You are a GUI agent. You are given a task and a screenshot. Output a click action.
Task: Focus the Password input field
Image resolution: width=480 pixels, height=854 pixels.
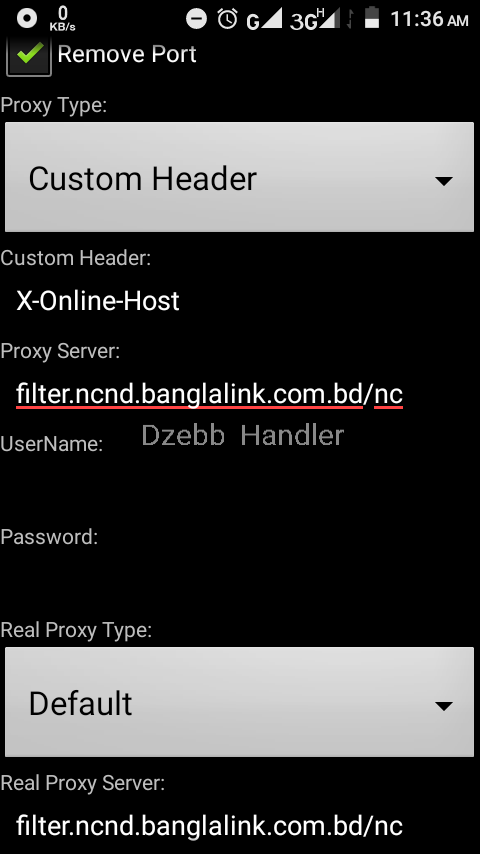pyautogui.click(x=240, y=580)
